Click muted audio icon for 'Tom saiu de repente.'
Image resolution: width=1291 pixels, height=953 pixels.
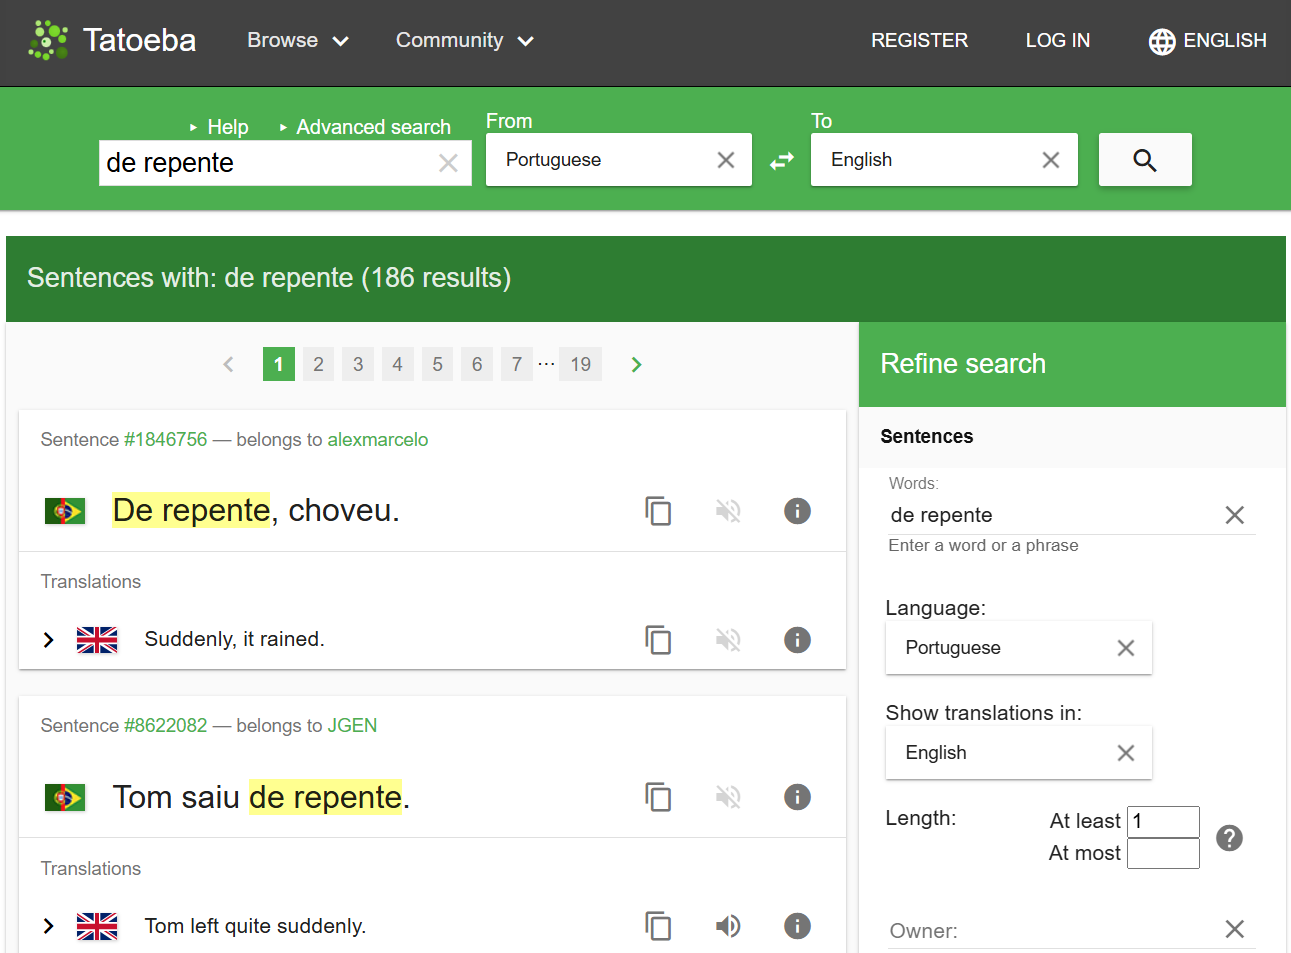coord(728,797)
